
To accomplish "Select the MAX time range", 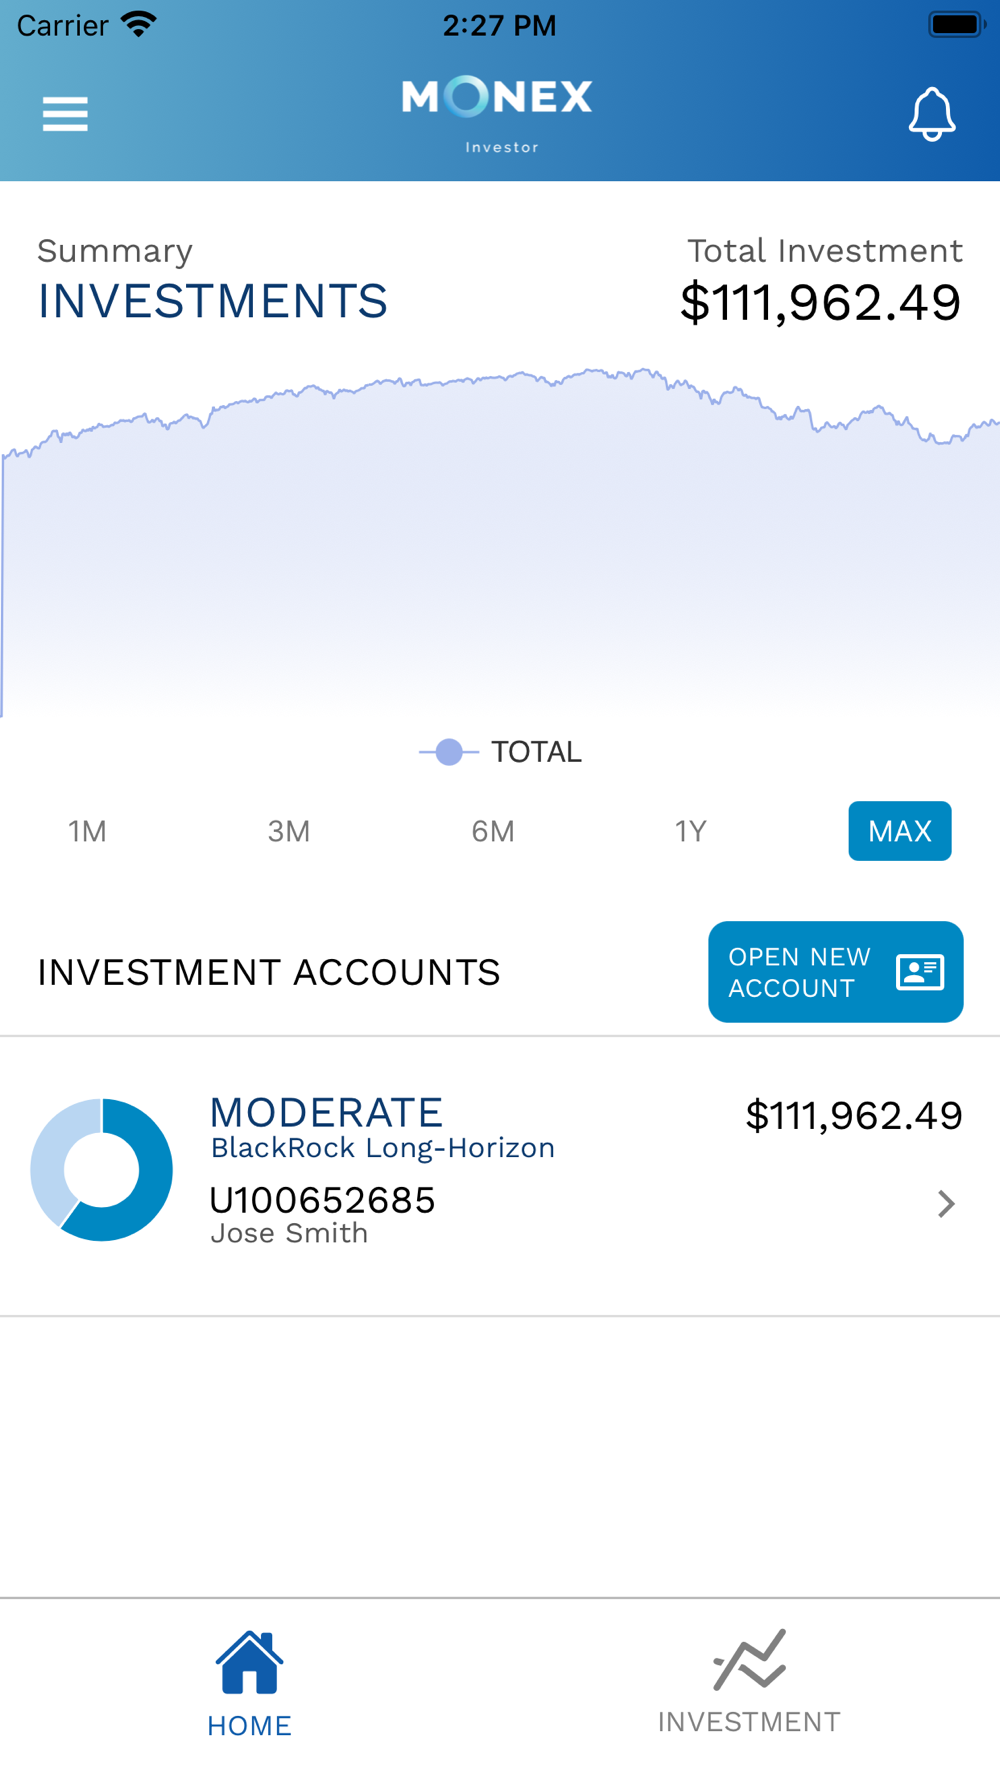I will click(x=899, y=831).
